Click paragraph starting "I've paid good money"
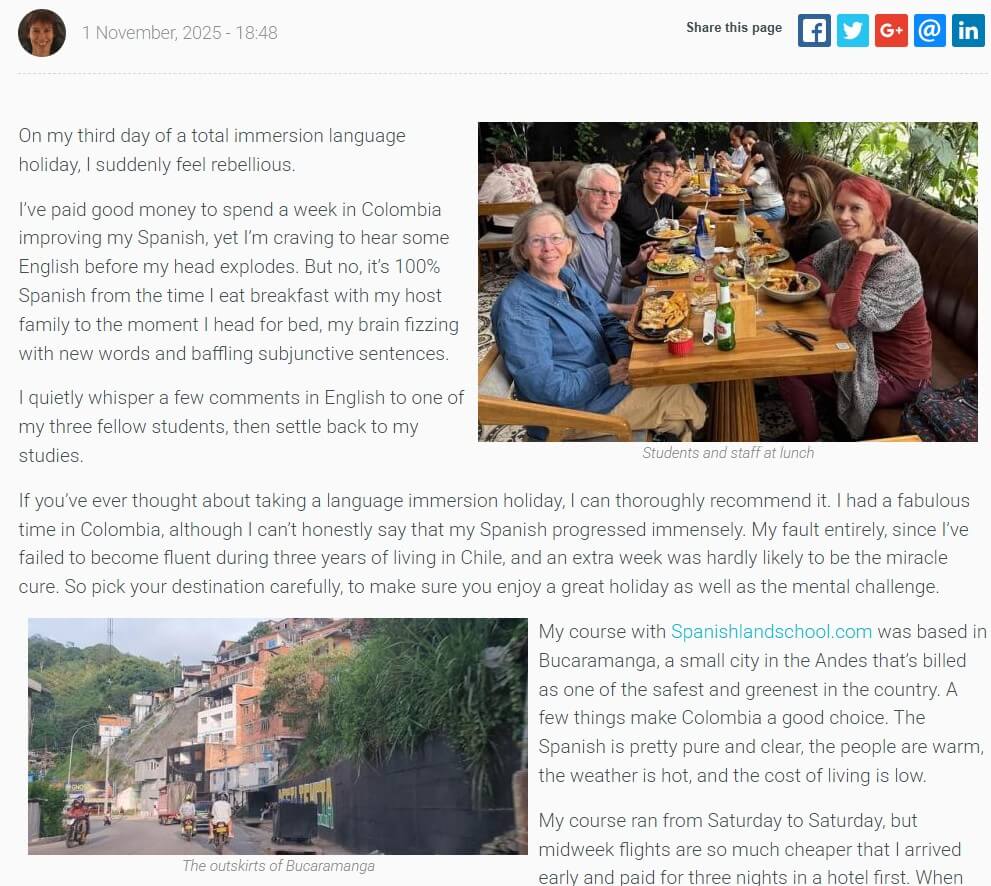This screenshot has width=991, height=886. (x=239, y=281)
